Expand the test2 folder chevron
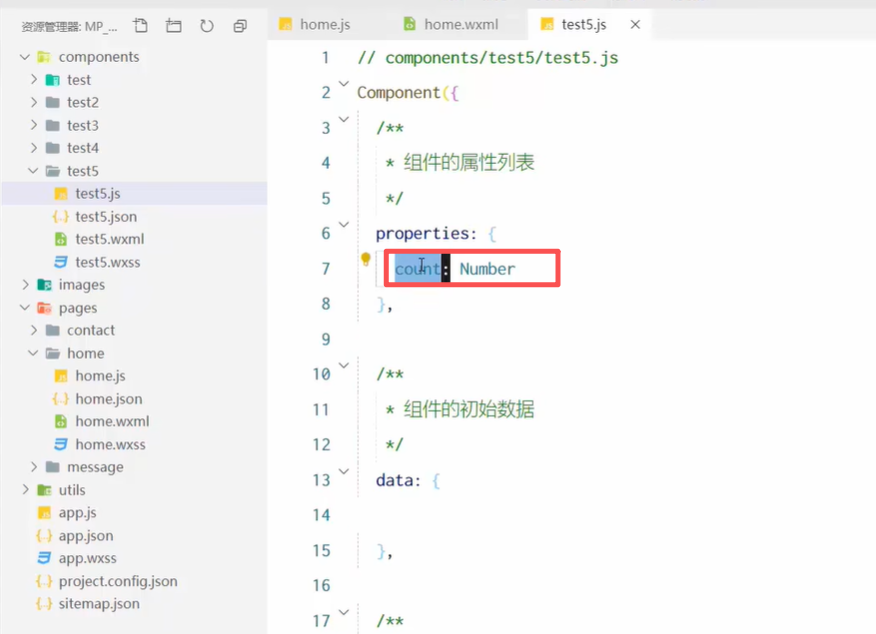 pyautogui.click(x=34, y=102)
